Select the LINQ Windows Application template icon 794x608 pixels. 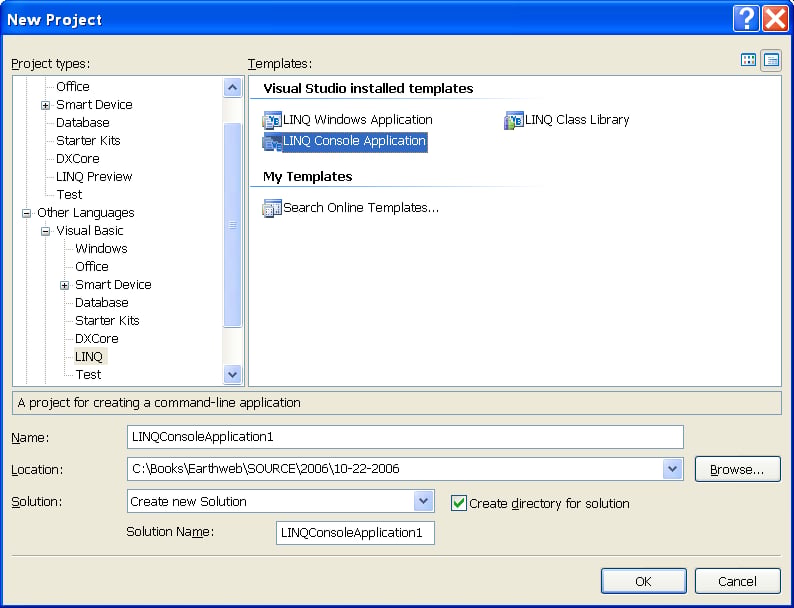coord(272,120)
